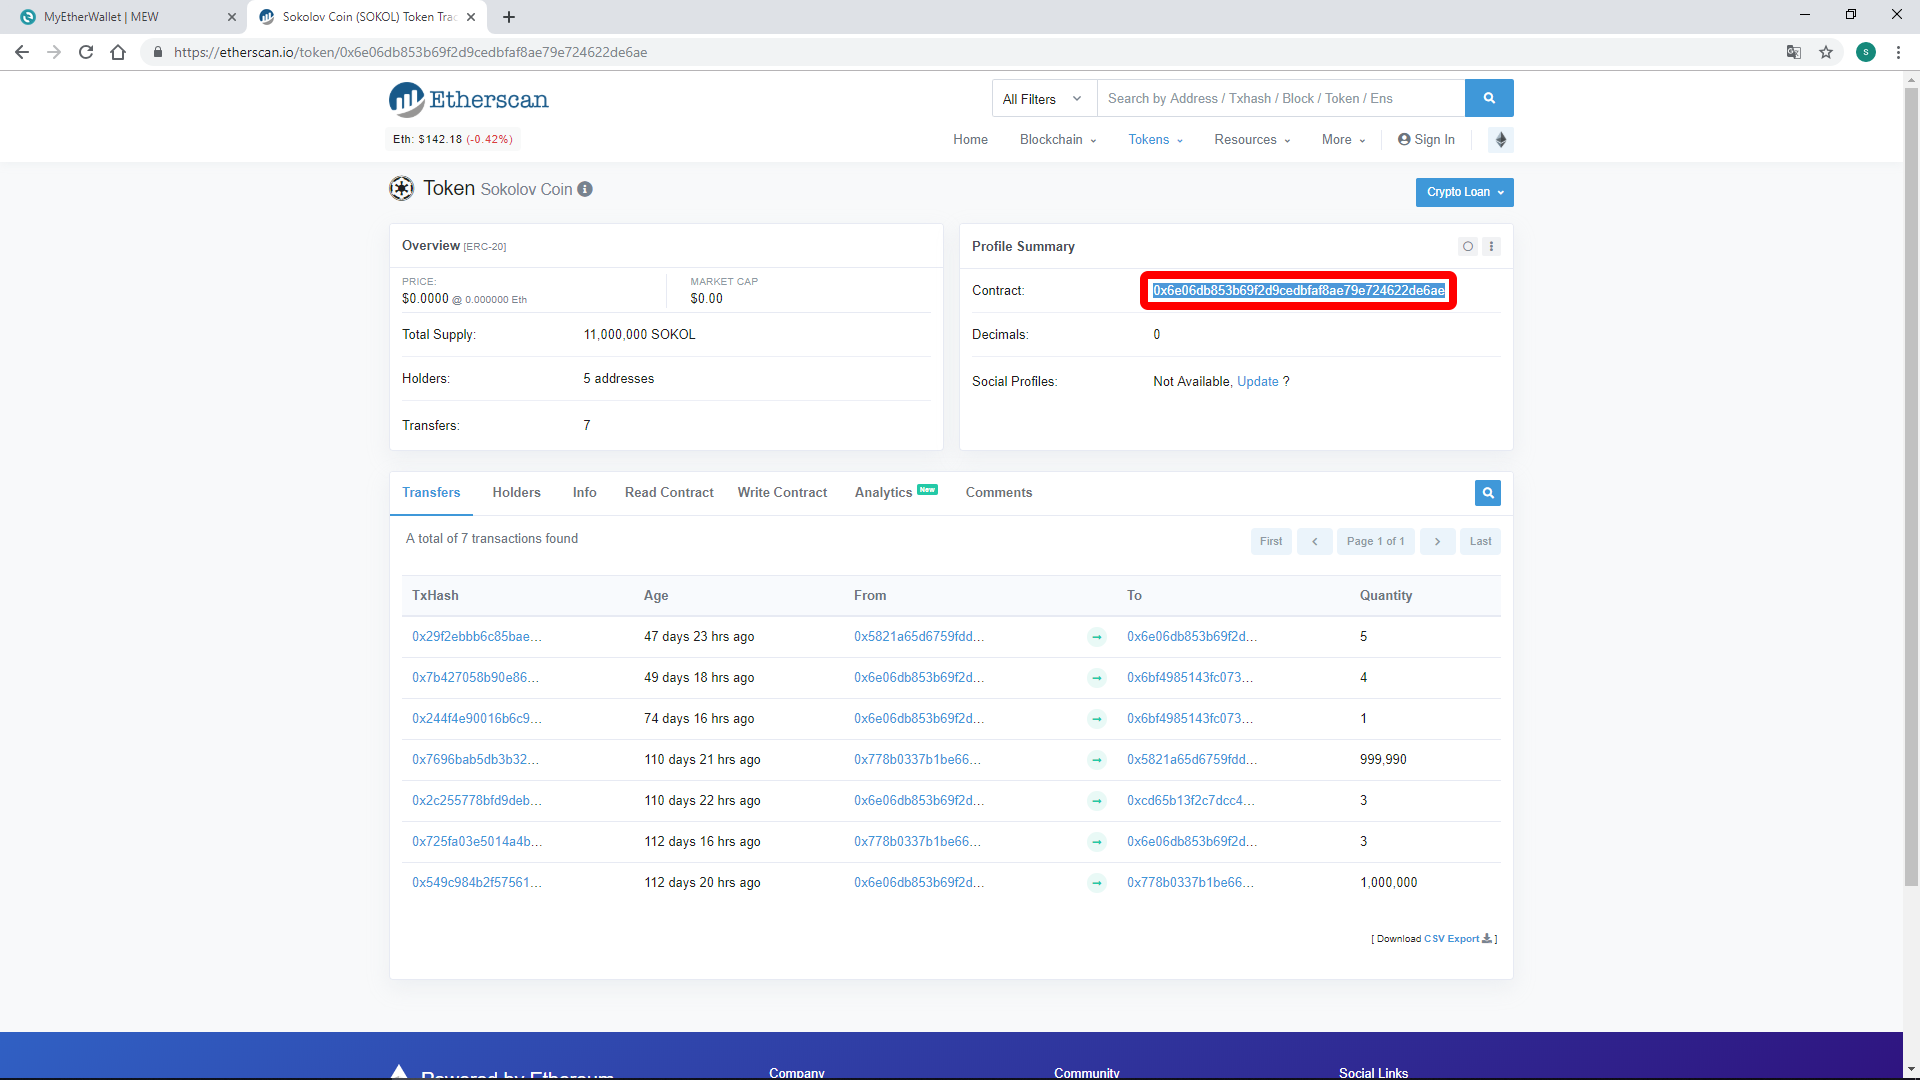Viewport: 1920px width, 1080px height.
Task: Expand the More menu
Action: (x=1344, y=140)
